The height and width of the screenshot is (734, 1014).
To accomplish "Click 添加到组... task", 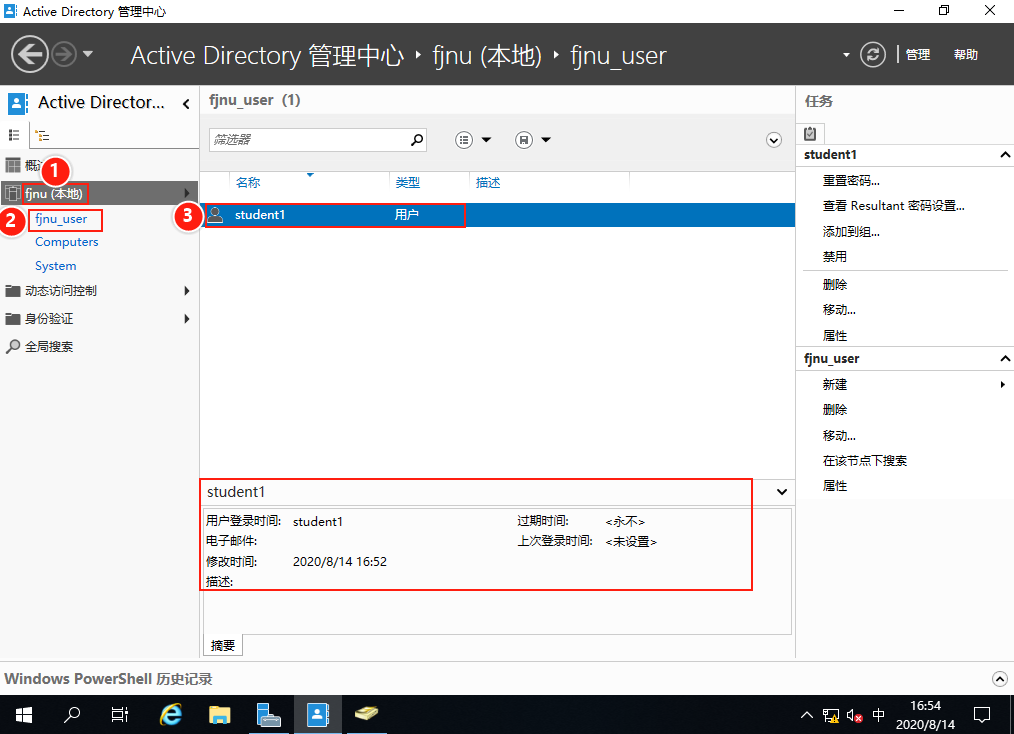I will (x=850, y=232).
